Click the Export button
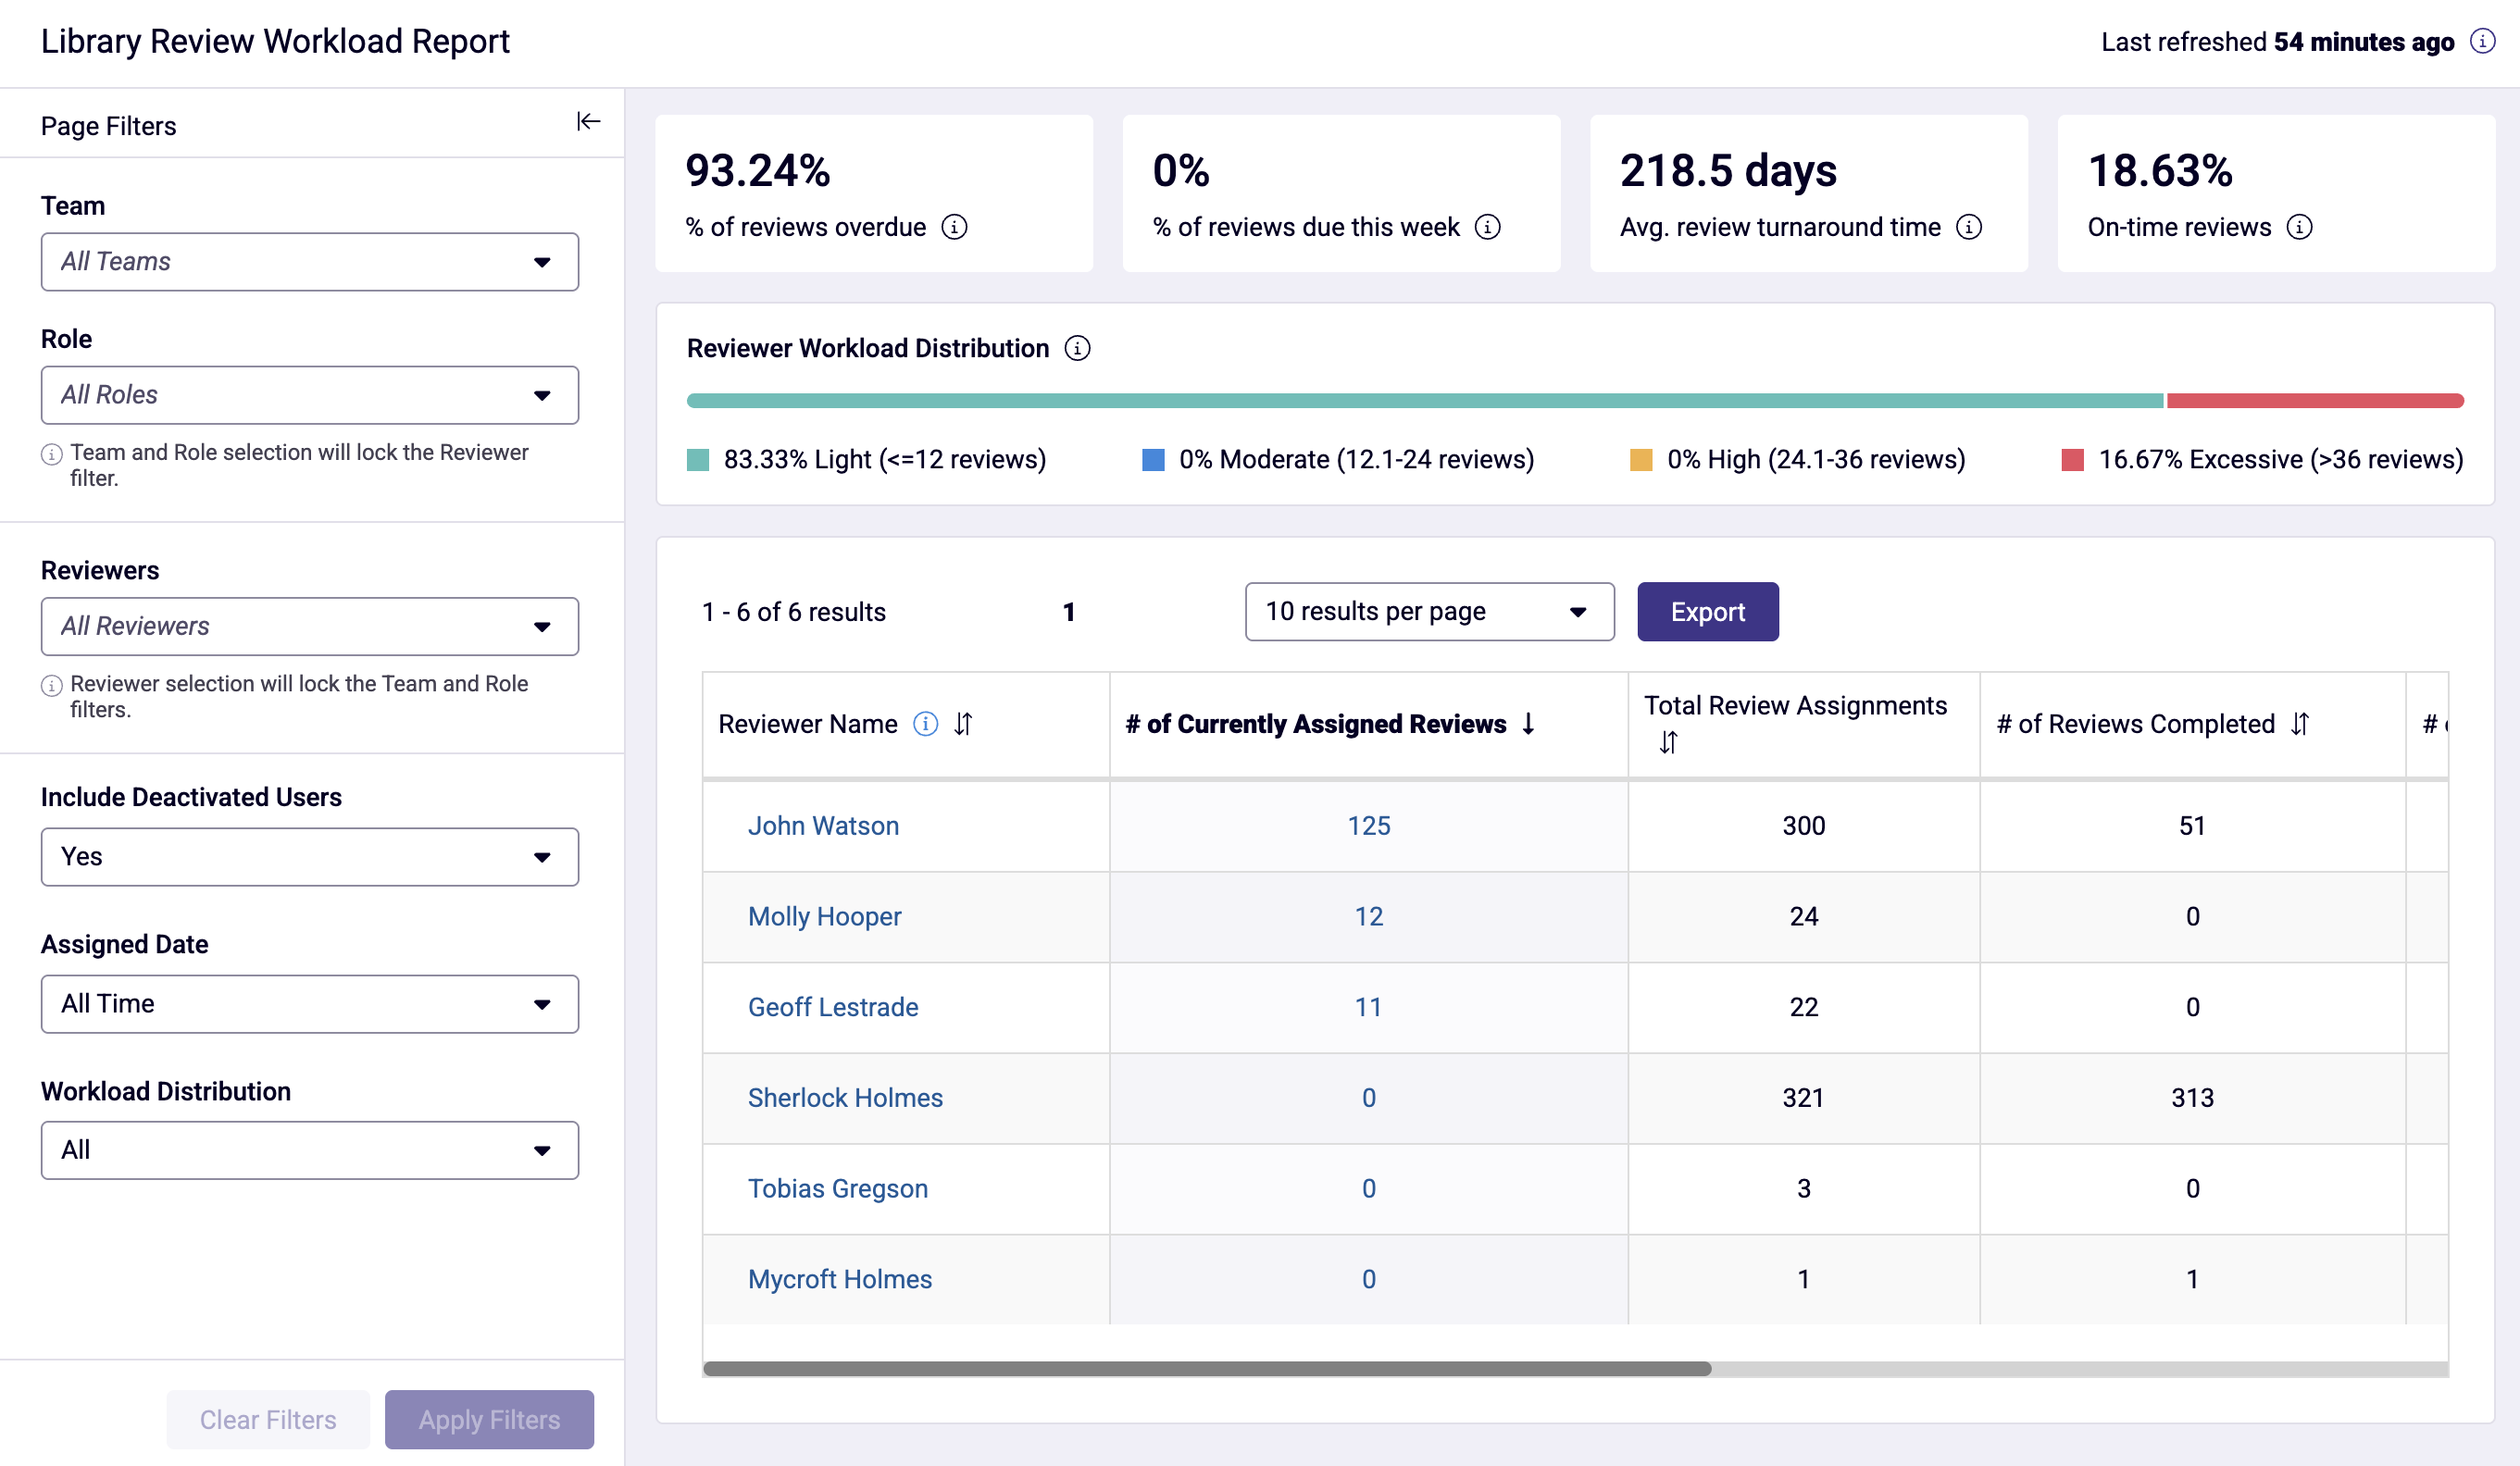 click(x=1707, y=612)
